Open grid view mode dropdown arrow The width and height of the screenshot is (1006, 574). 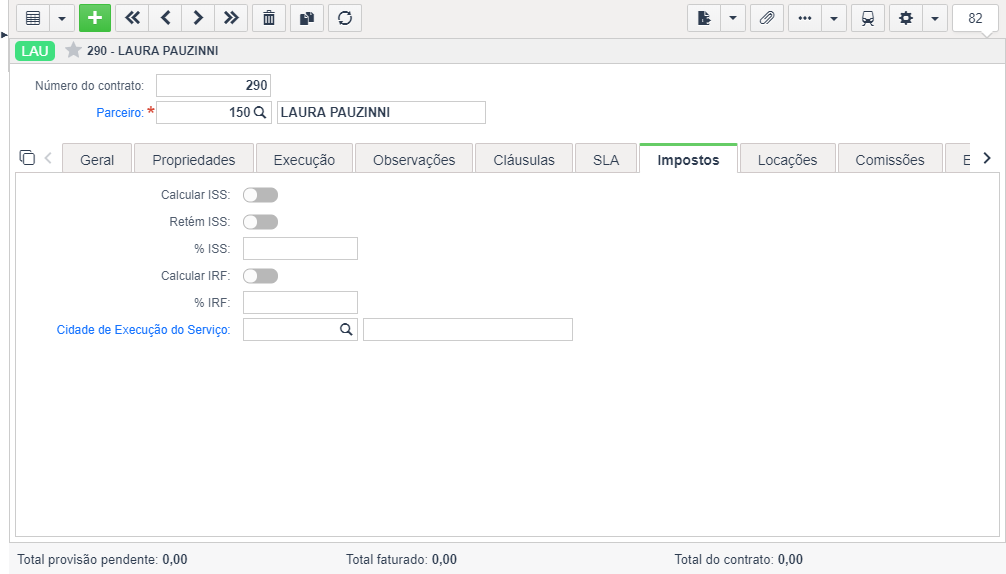point(62,18)
